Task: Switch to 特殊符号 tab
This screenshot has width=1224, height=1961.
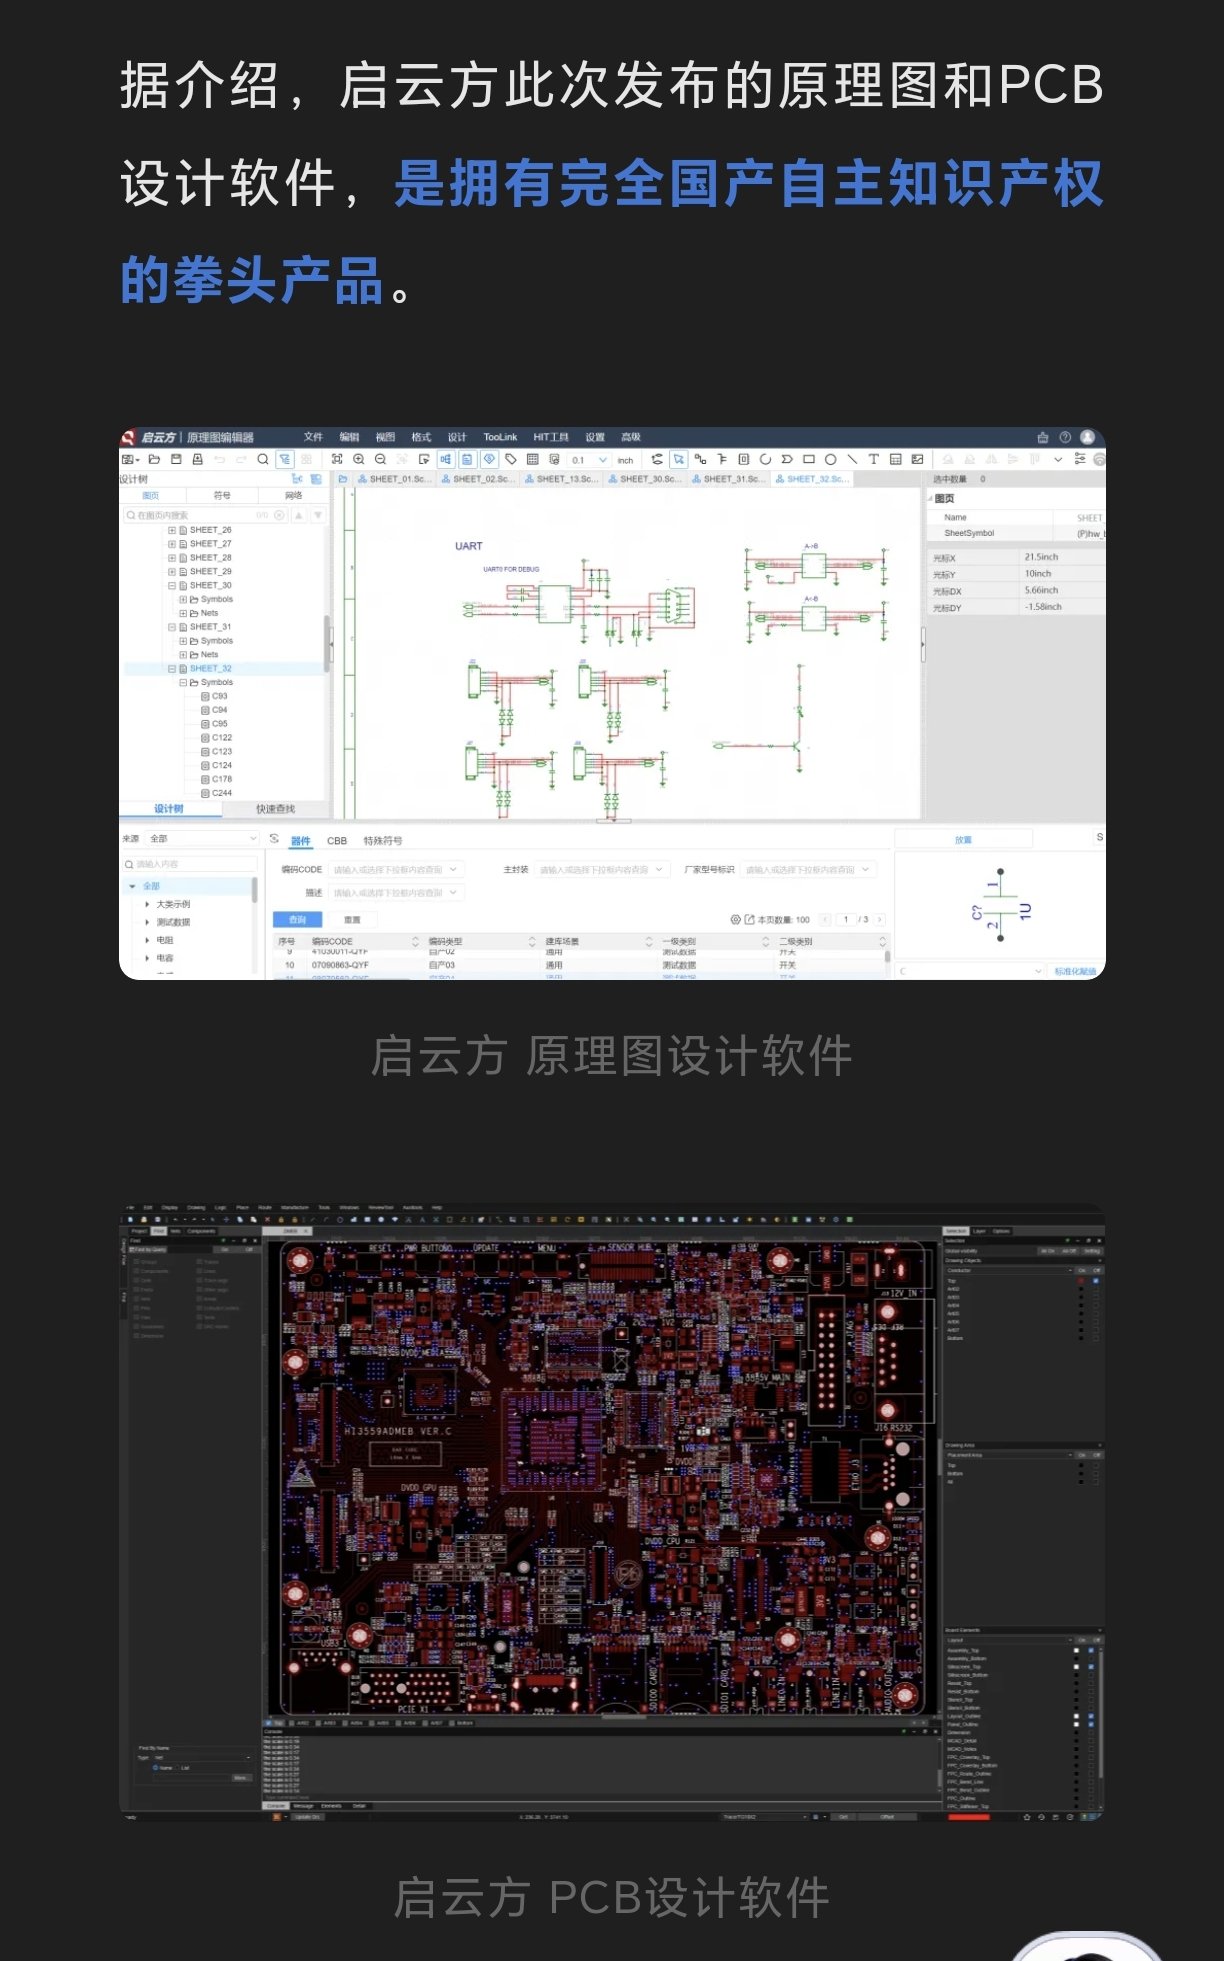Action: coord(383,841)
